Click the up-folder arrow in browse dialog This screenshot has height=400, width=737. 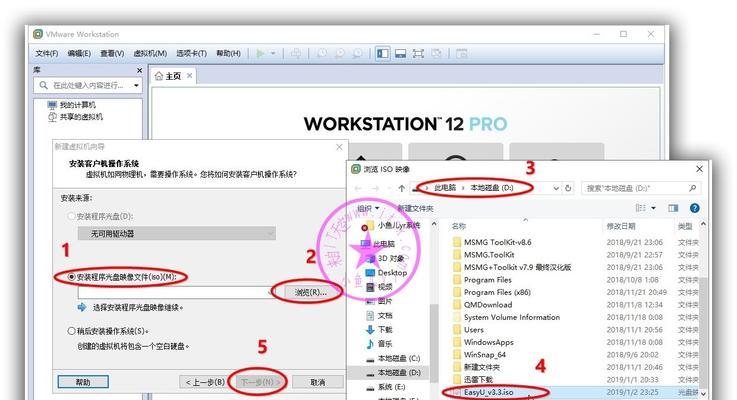(401, 188)
